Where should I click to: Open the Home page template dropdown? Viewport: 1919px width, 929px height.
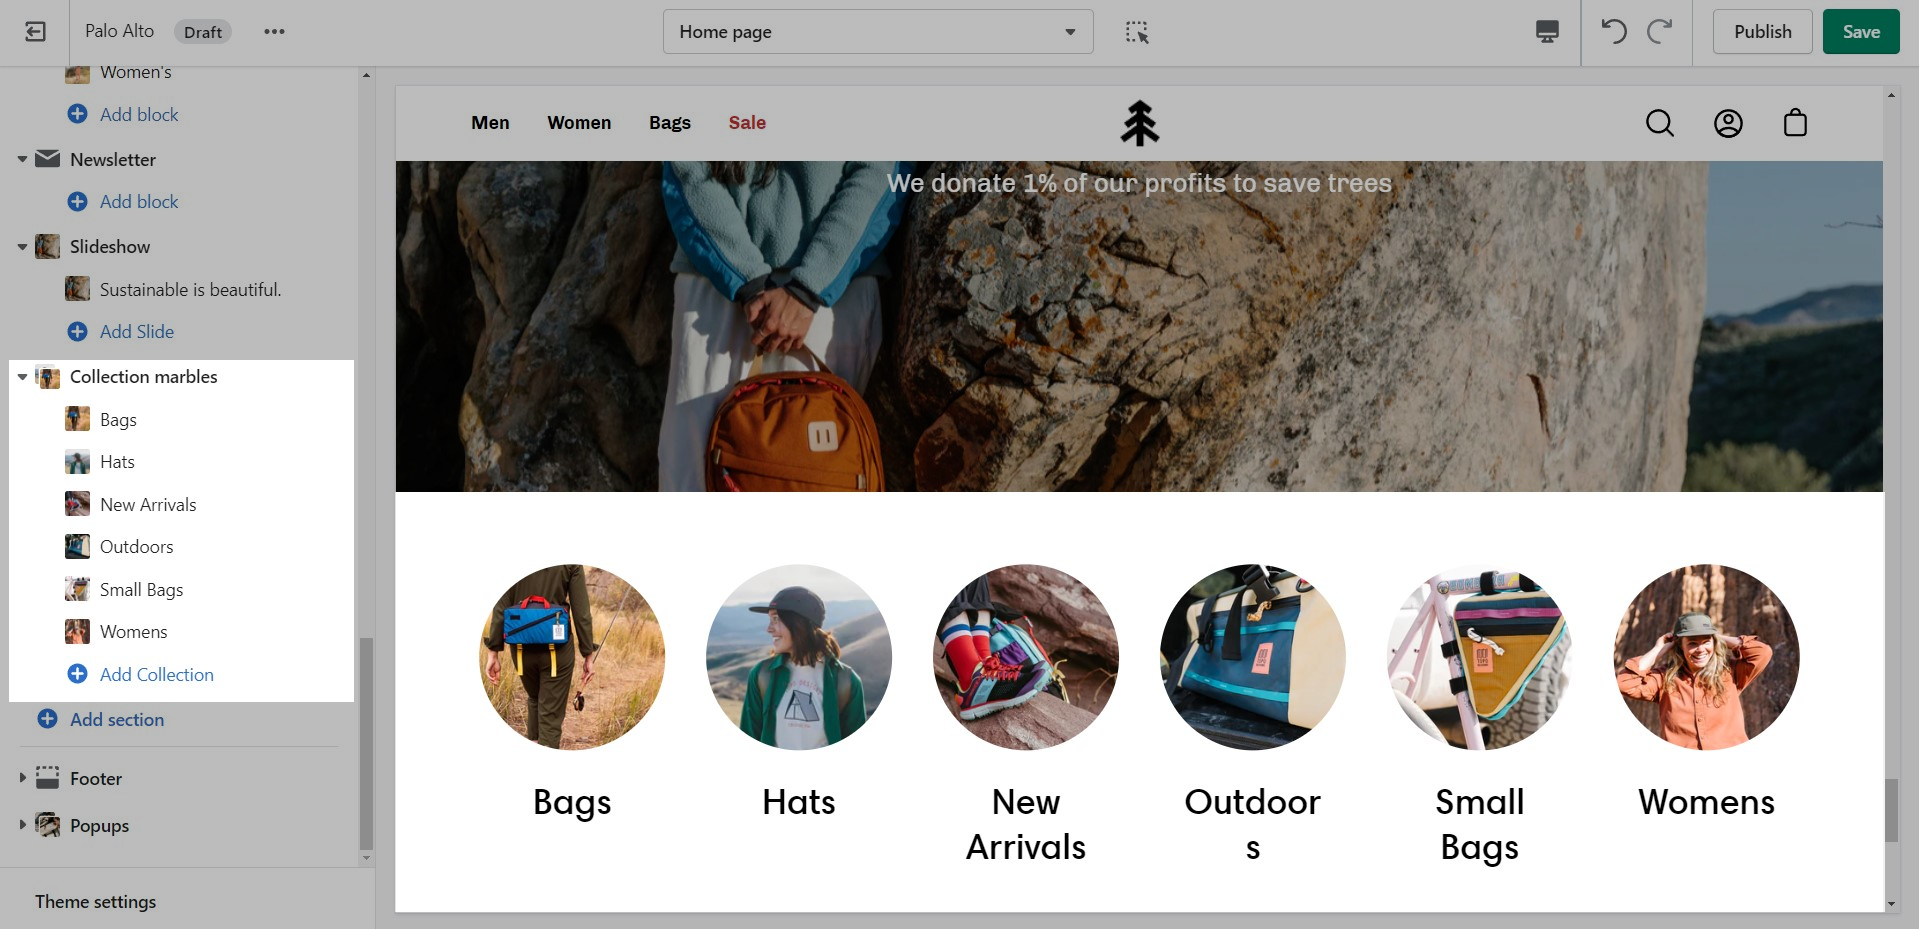pos(877,32)
